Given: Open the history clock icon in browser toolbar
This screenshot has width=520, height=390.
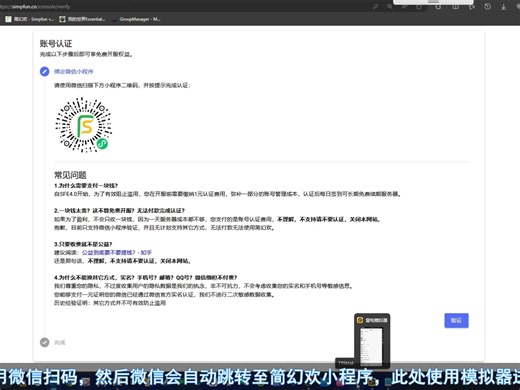Looking at the screenshot, I should (487, 6).
